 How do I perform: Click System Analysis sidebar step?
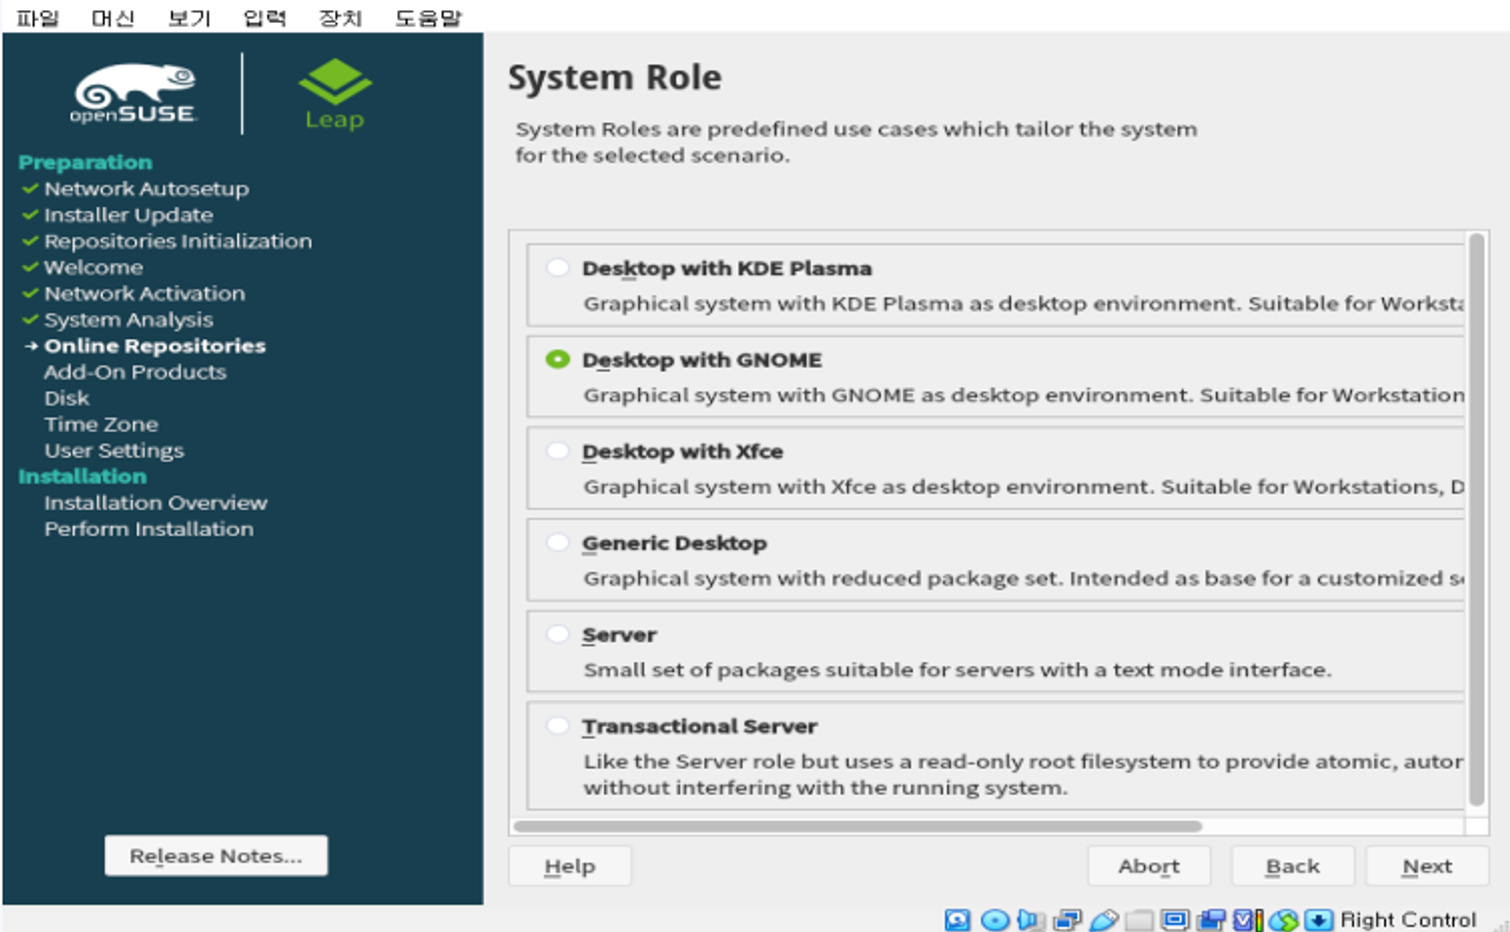tap(128, 319)
